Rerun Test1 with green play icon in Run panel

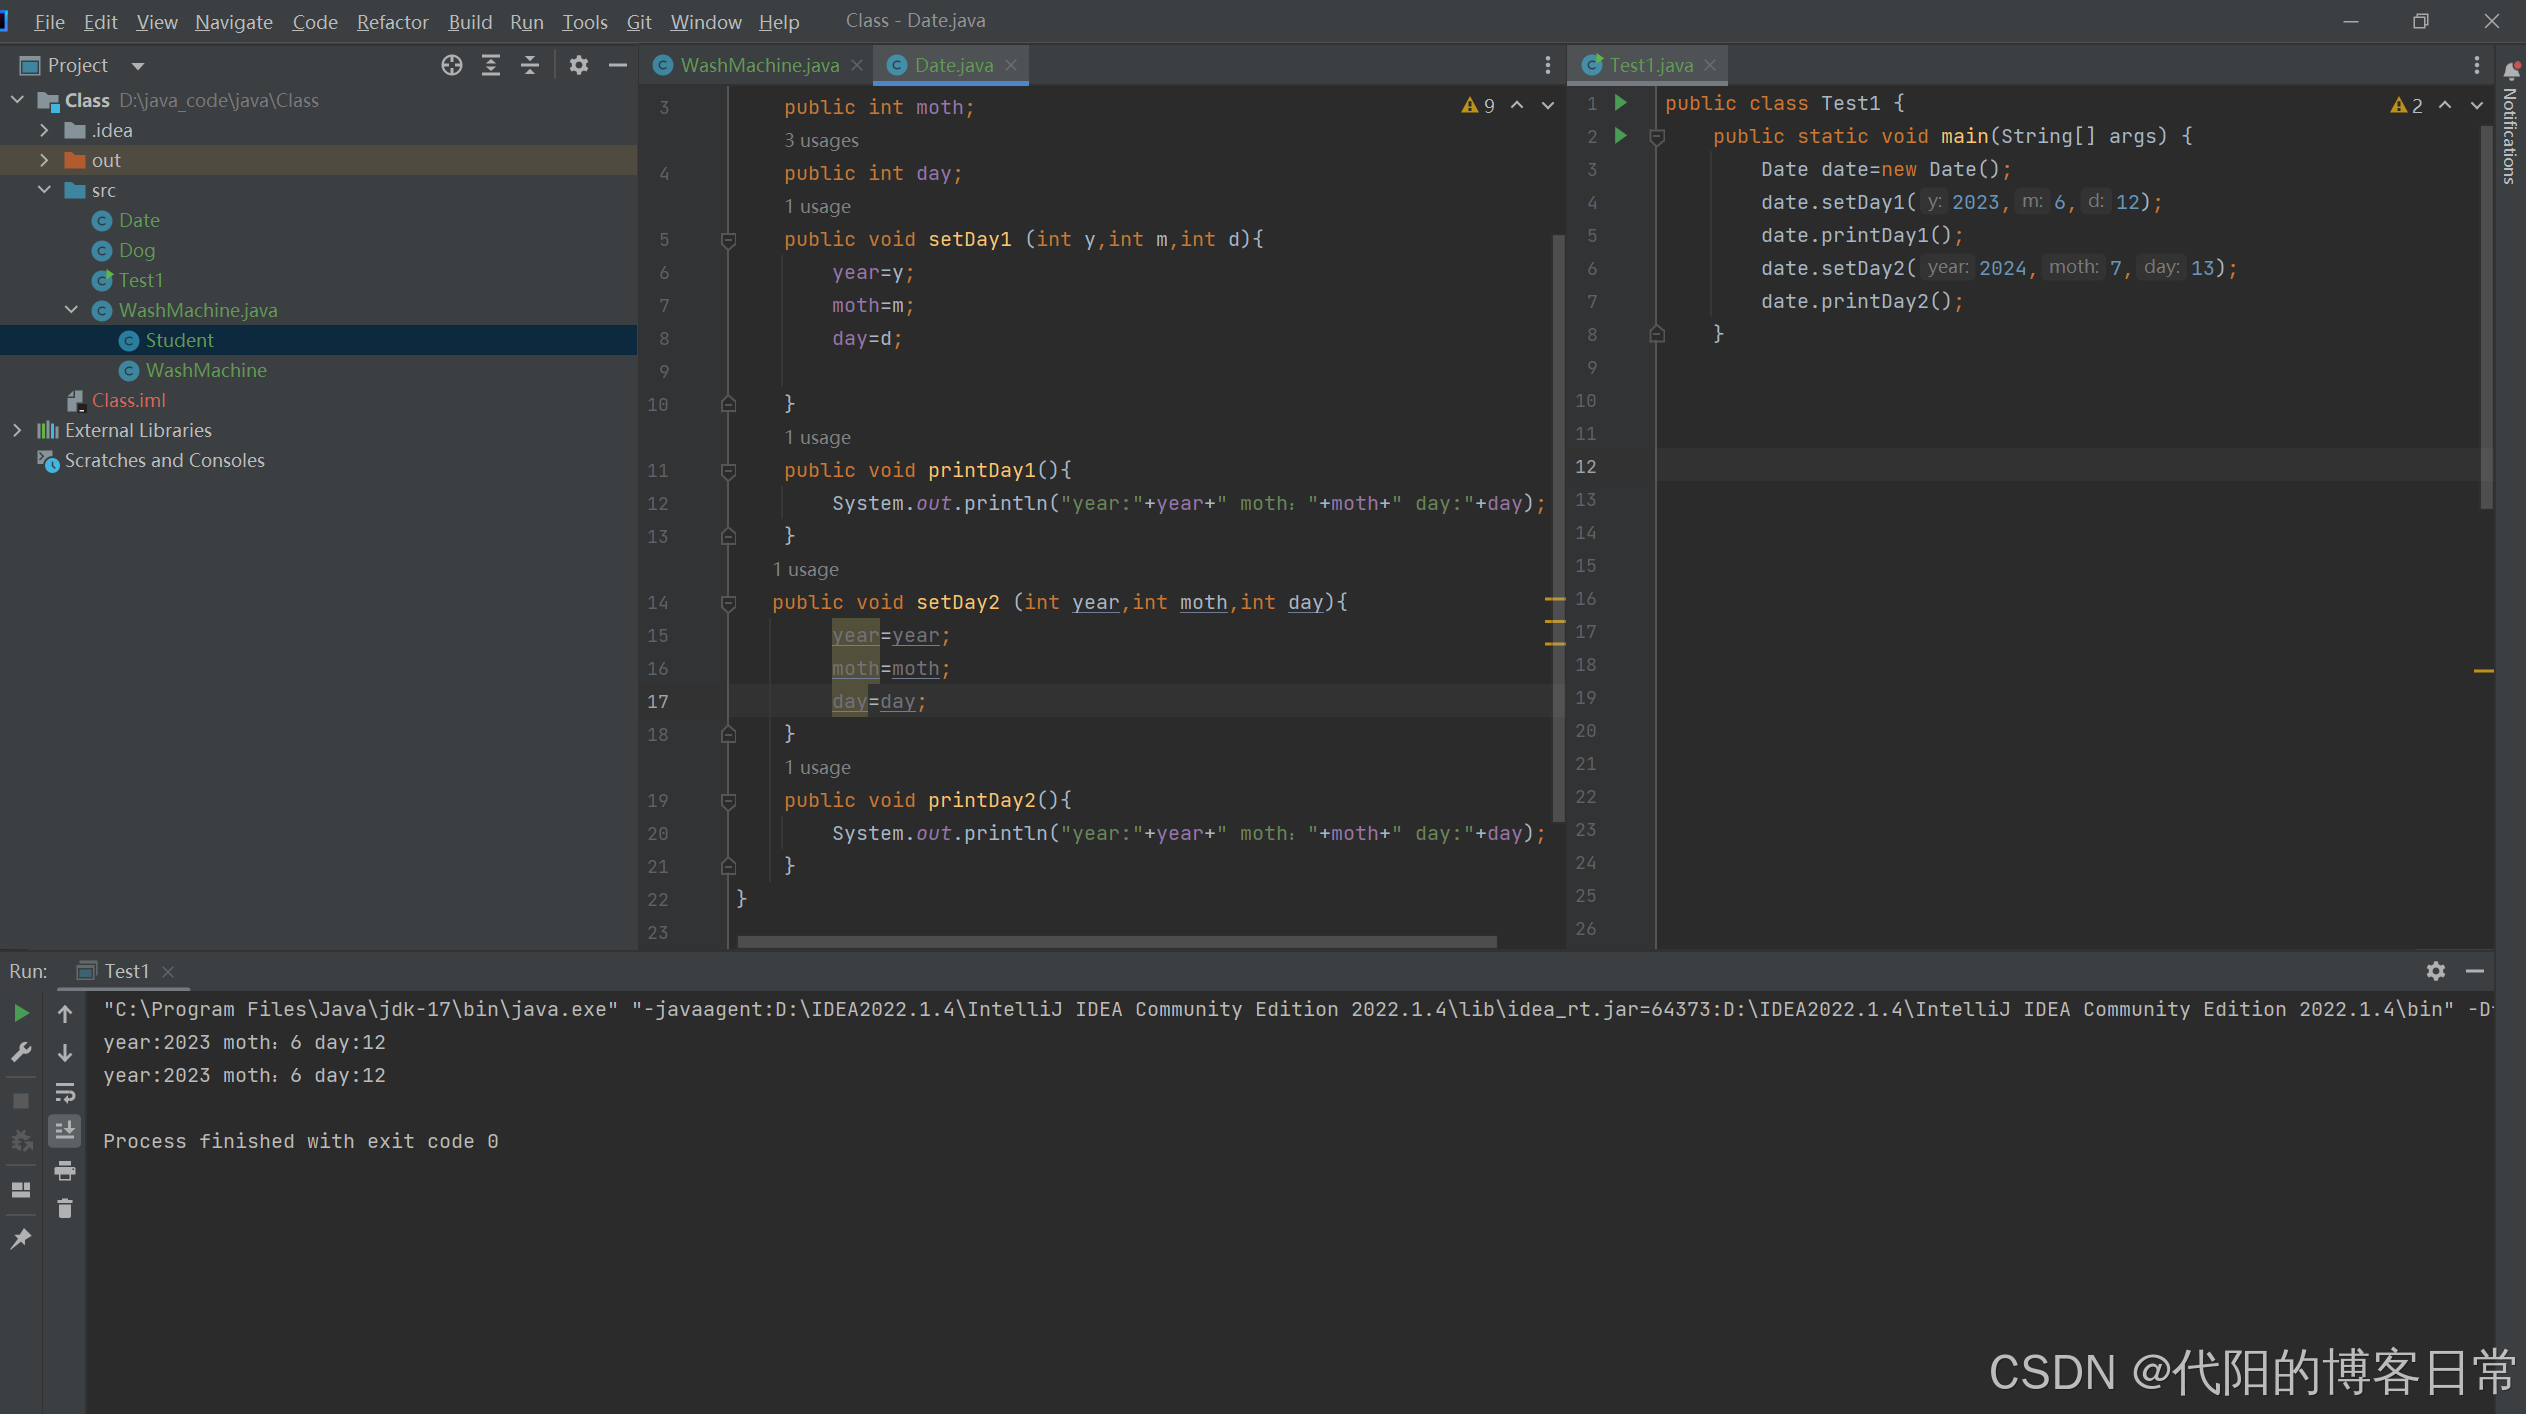pyautogui.click(x=21, y=1013)
